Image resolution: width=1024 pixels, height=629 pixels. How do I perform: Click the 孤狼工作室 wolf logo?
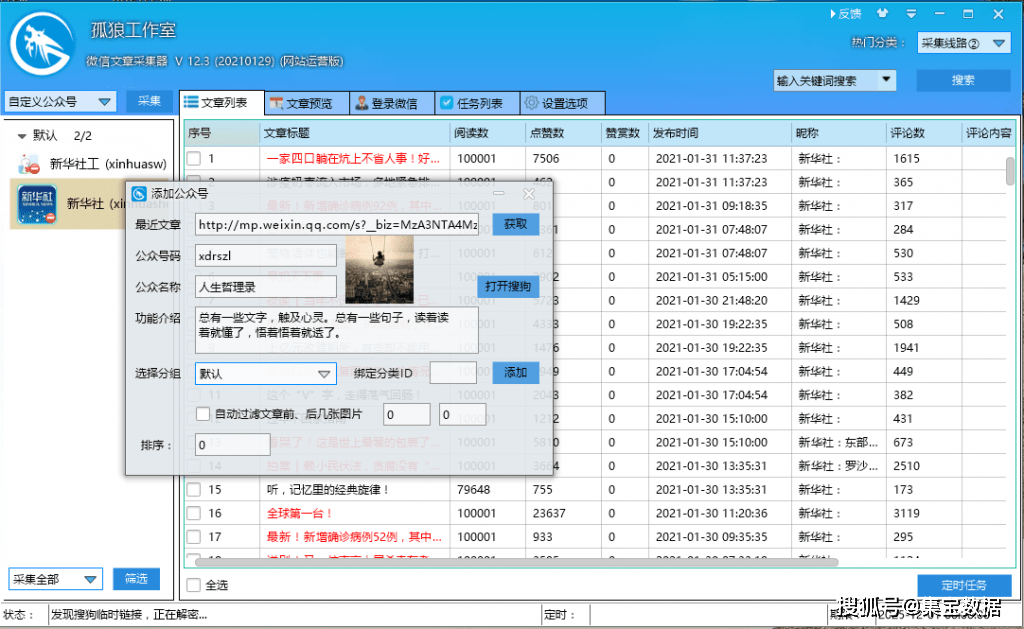[41, 44]
